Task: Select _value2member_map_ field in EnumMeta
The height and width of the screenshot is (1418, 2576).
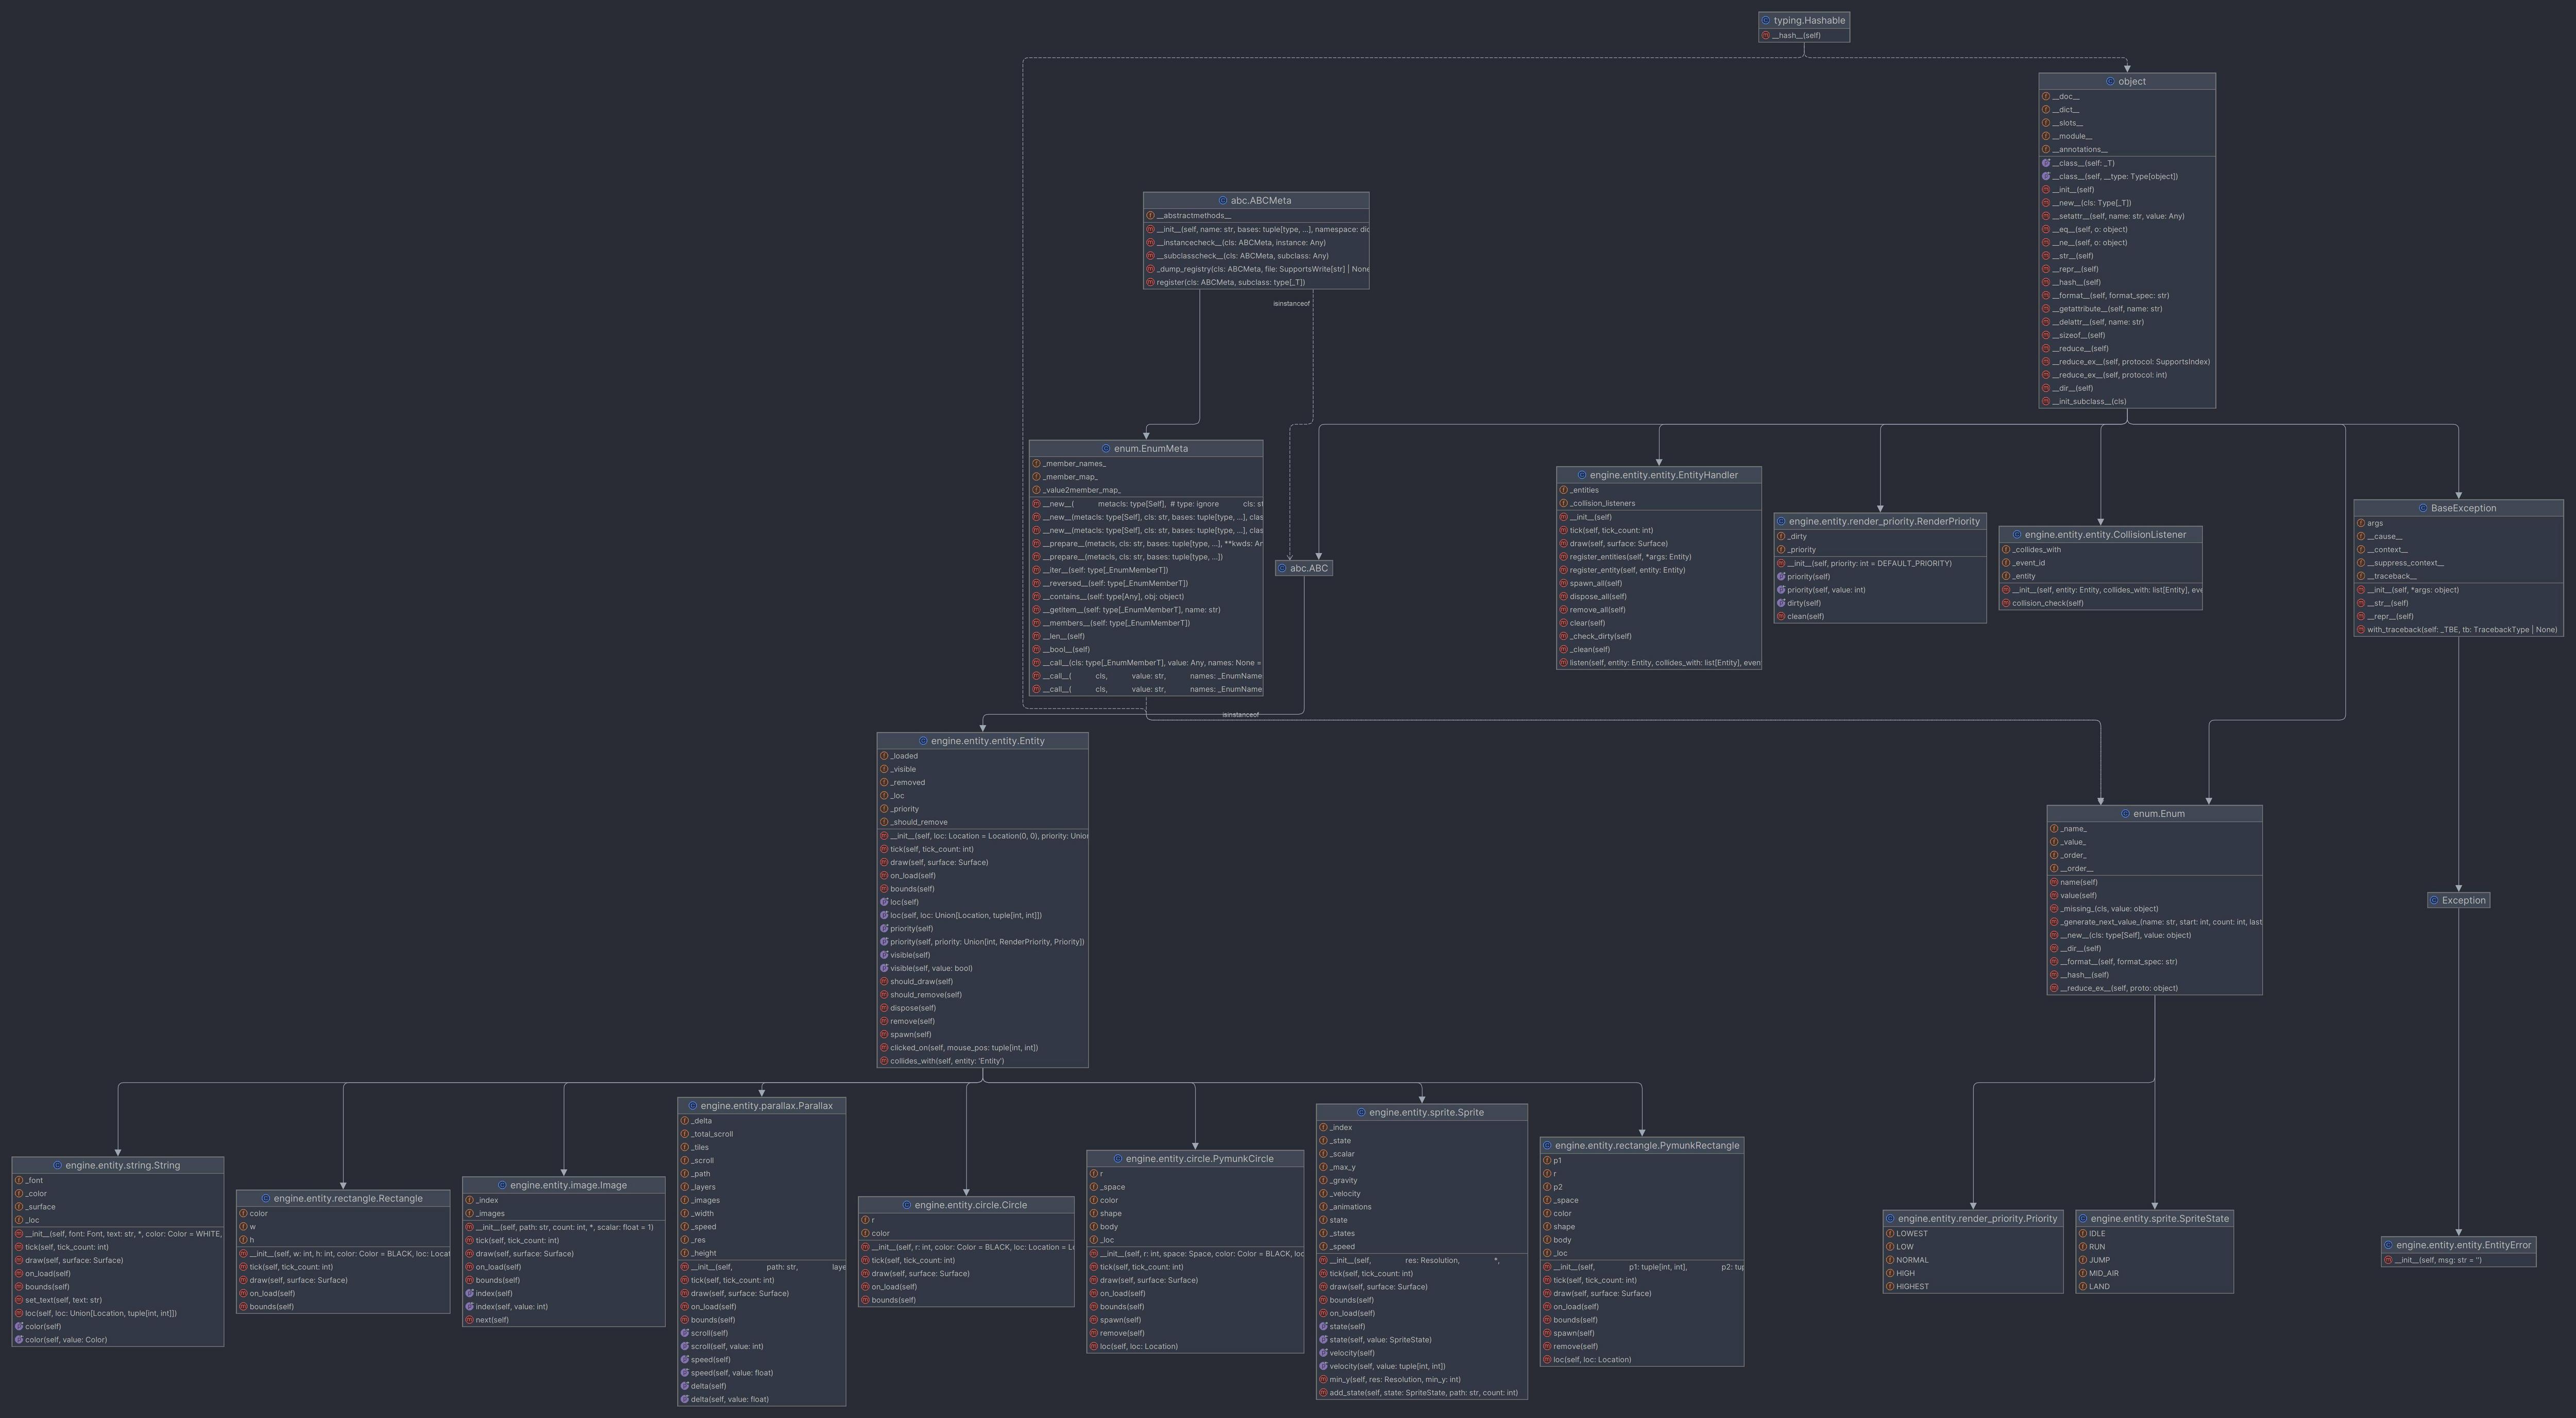Action: 1082,490
